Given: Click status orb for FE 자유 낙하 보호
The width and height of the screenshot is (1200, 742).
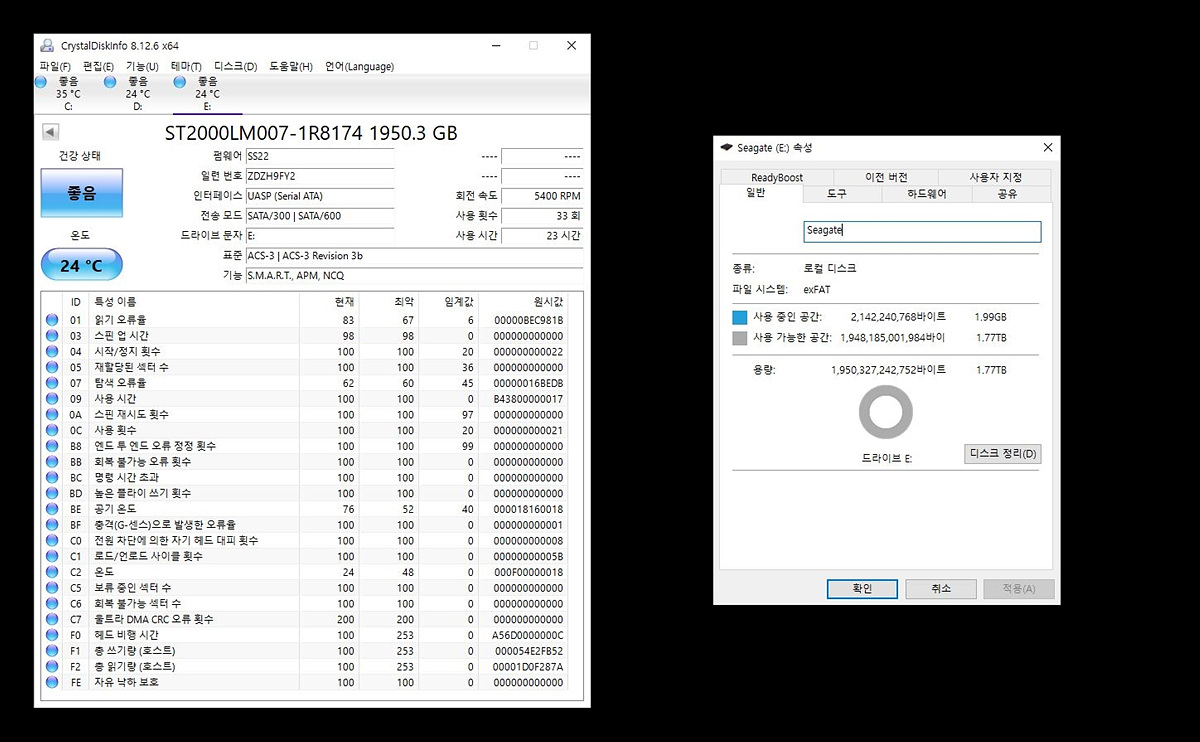Looking at the screenshot, I should click(52, 682).
